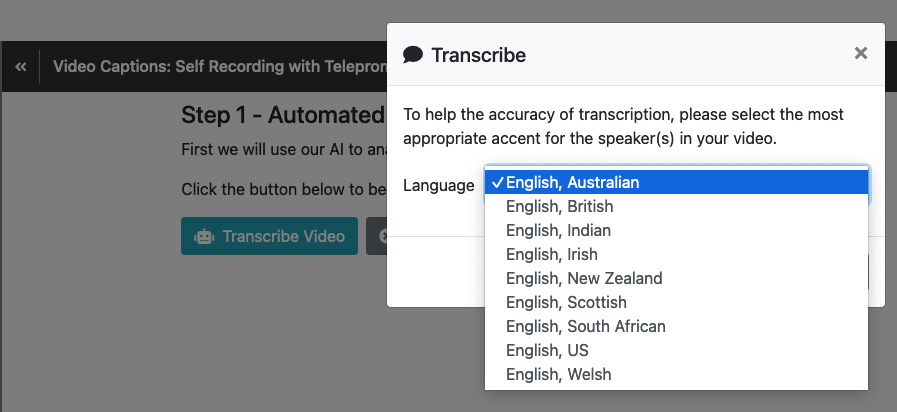
Task: Pick English, Indian in the dropdown
Action: click(676, 230)
